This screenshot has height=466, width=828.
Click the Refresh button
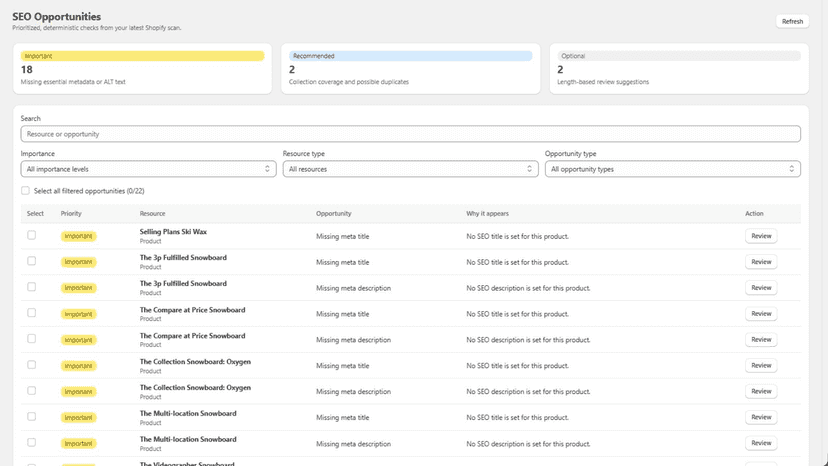[x=792, y=22]
